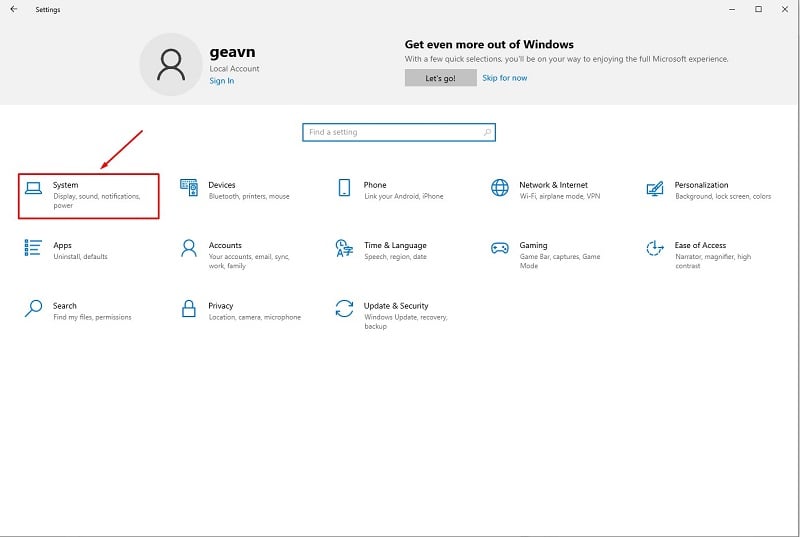Click 'Location, camera, microphone' description
Screen dimensions: 800x537
pyautogui.click(x=255, y=317)
